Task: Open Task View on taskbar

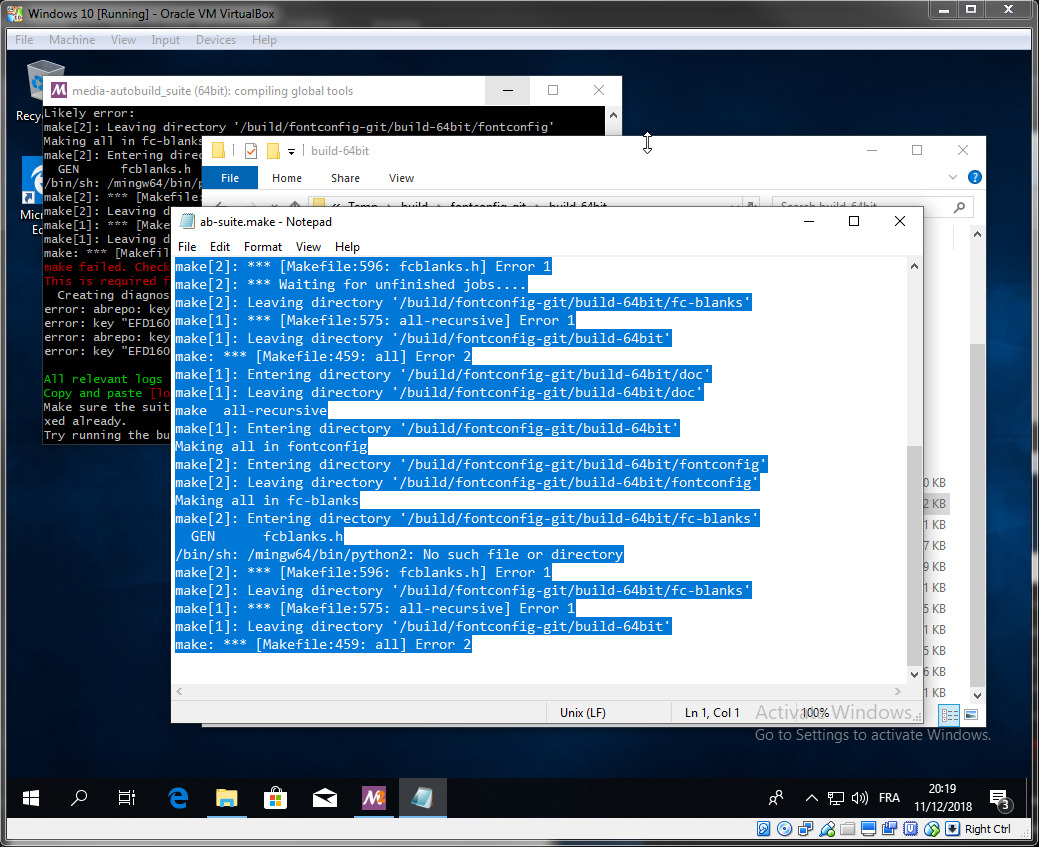Action: 127,798
